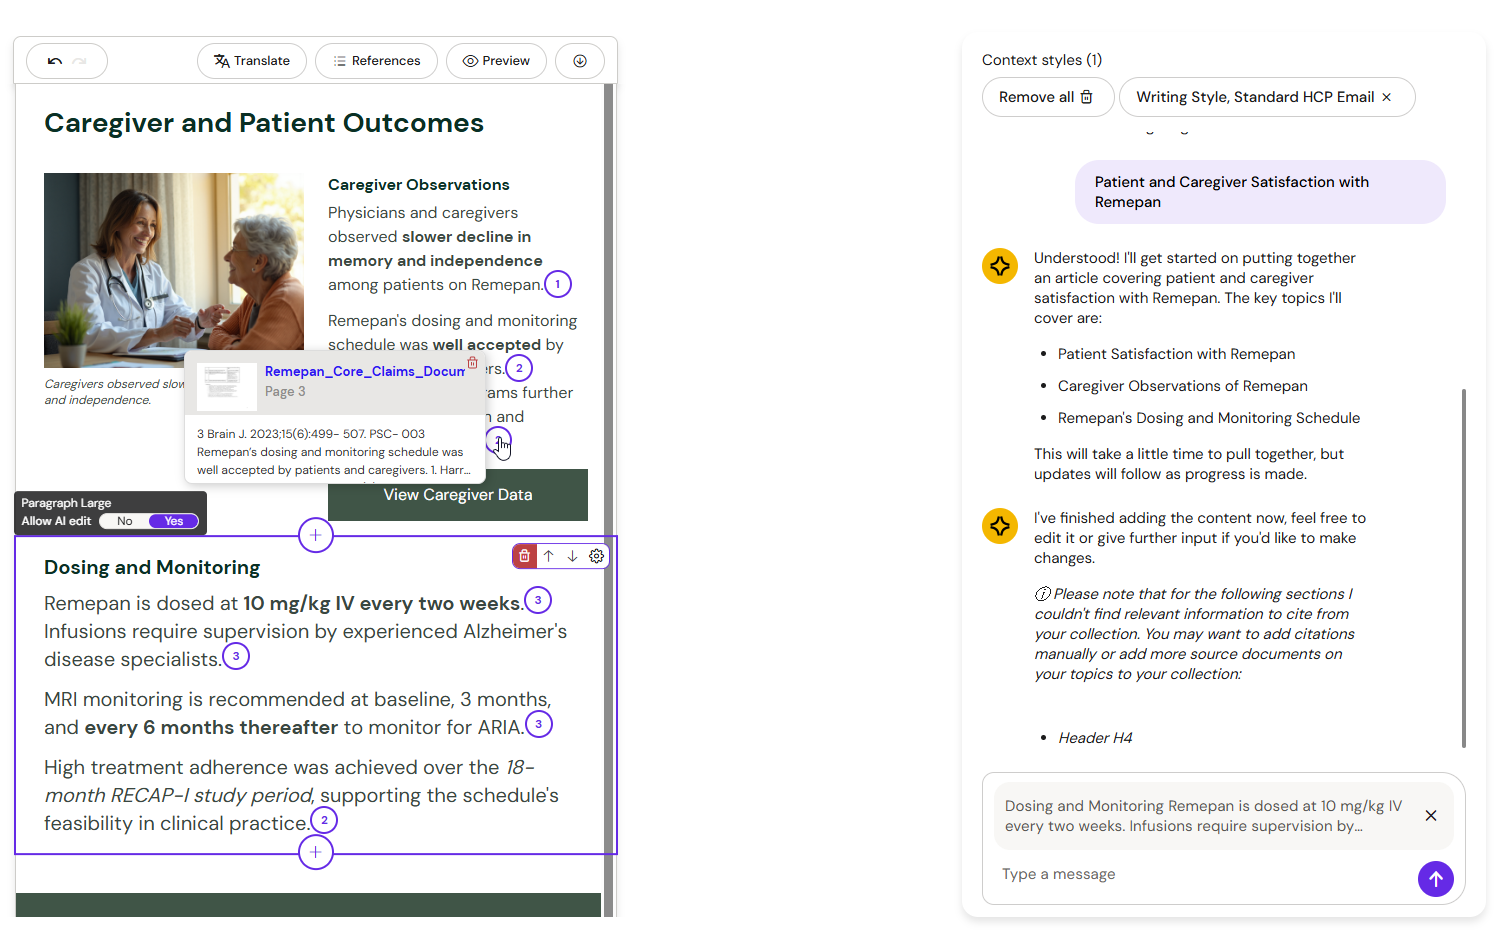The height and width of the screenshot is (931, 1502).
Task: Click the 'Patient and Caregiver Satisfaction with Remepan' message
Action: click(1260, 192)
